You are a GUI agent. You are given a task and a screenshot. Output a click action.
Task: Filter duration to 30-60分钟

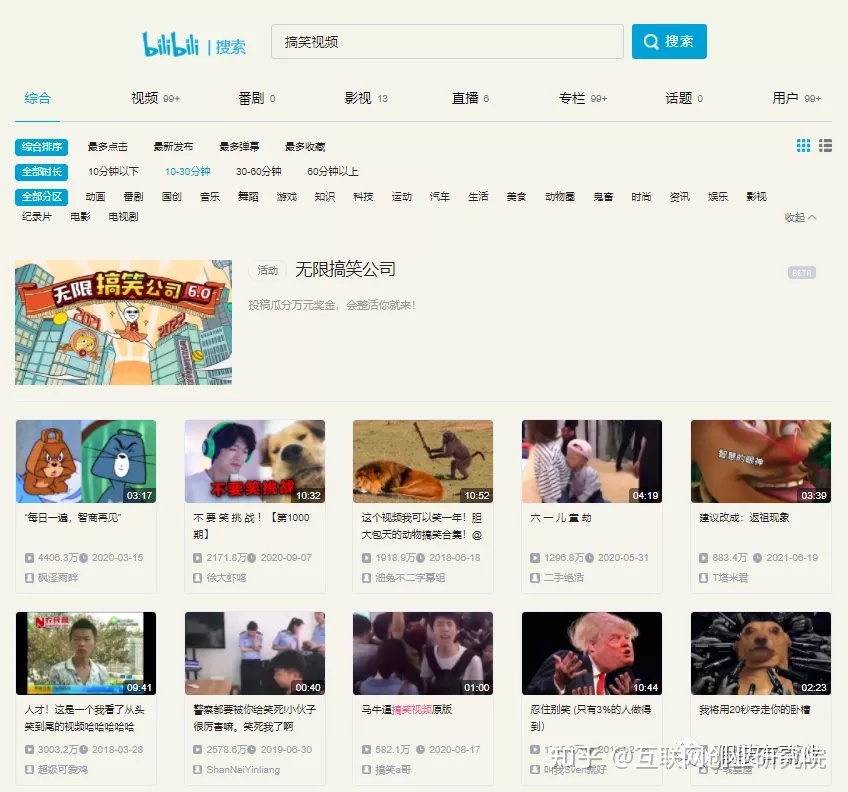[258, 172]
